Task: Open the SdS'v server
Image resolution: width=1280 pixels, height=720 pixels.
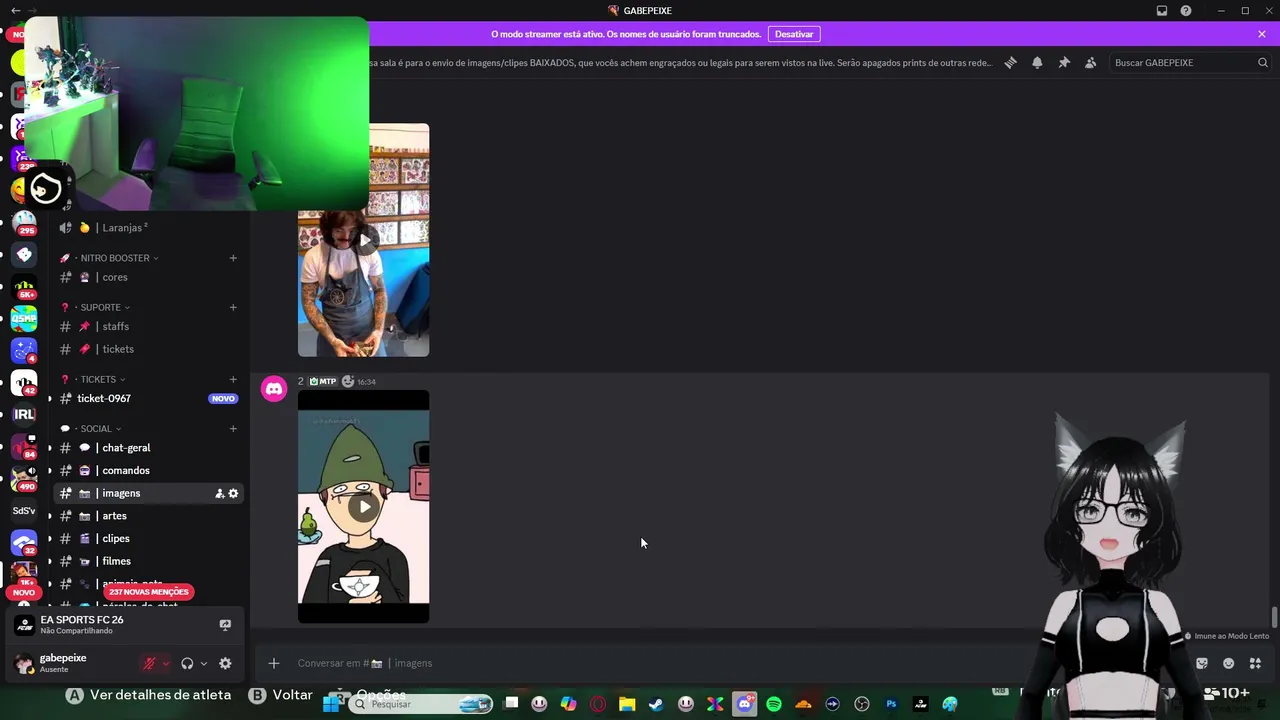Action: [x=24, y=511]
